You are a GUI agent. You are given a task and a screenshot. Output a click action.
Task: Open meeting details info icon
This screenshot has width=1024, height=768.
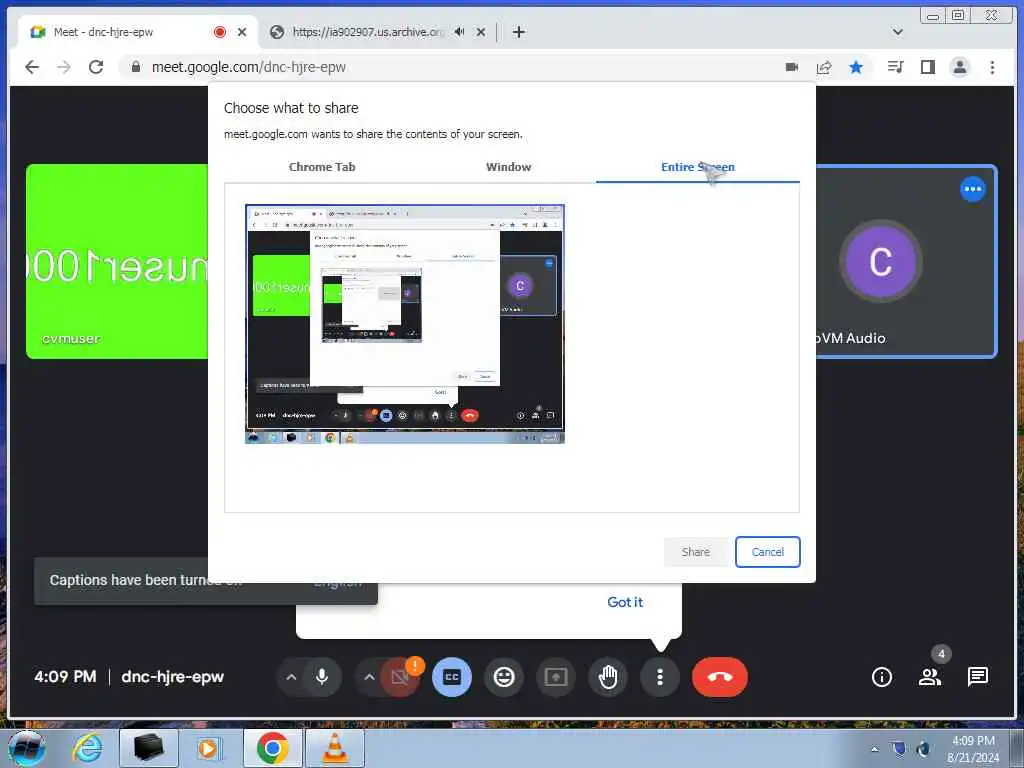click(x=882, y=677)
